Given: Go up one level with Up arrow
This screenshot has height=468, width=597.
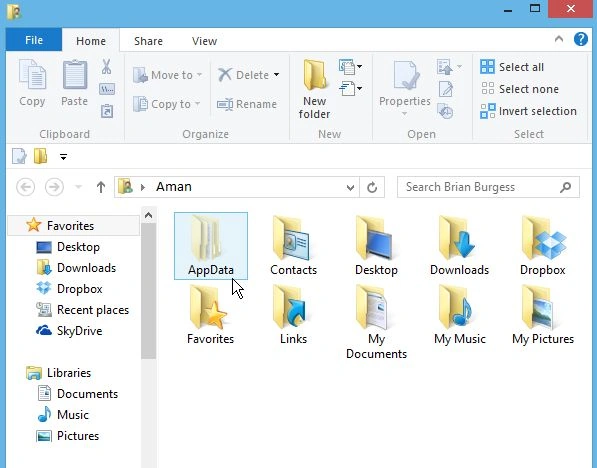Looking at the screenshot, I should point(101,187).
